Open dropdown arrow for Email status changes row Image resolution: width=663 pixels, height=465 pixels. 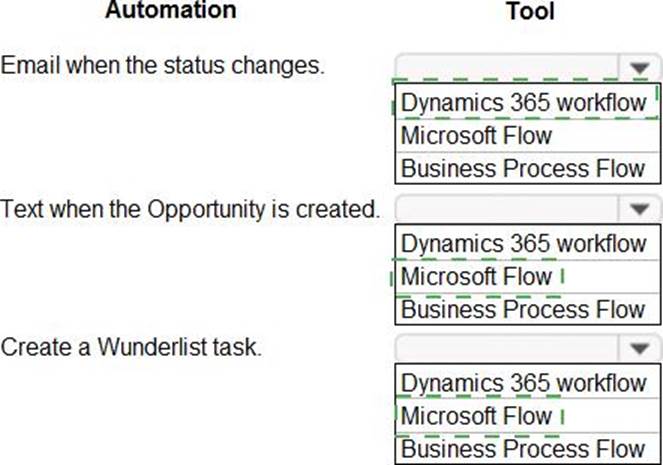coord(639,68)
